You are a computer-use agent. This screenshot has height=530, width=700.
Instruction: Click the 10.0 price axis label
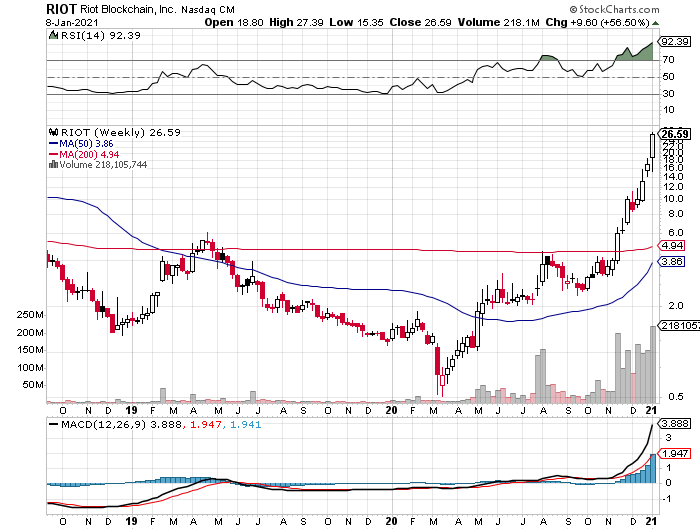click(673, 199)
